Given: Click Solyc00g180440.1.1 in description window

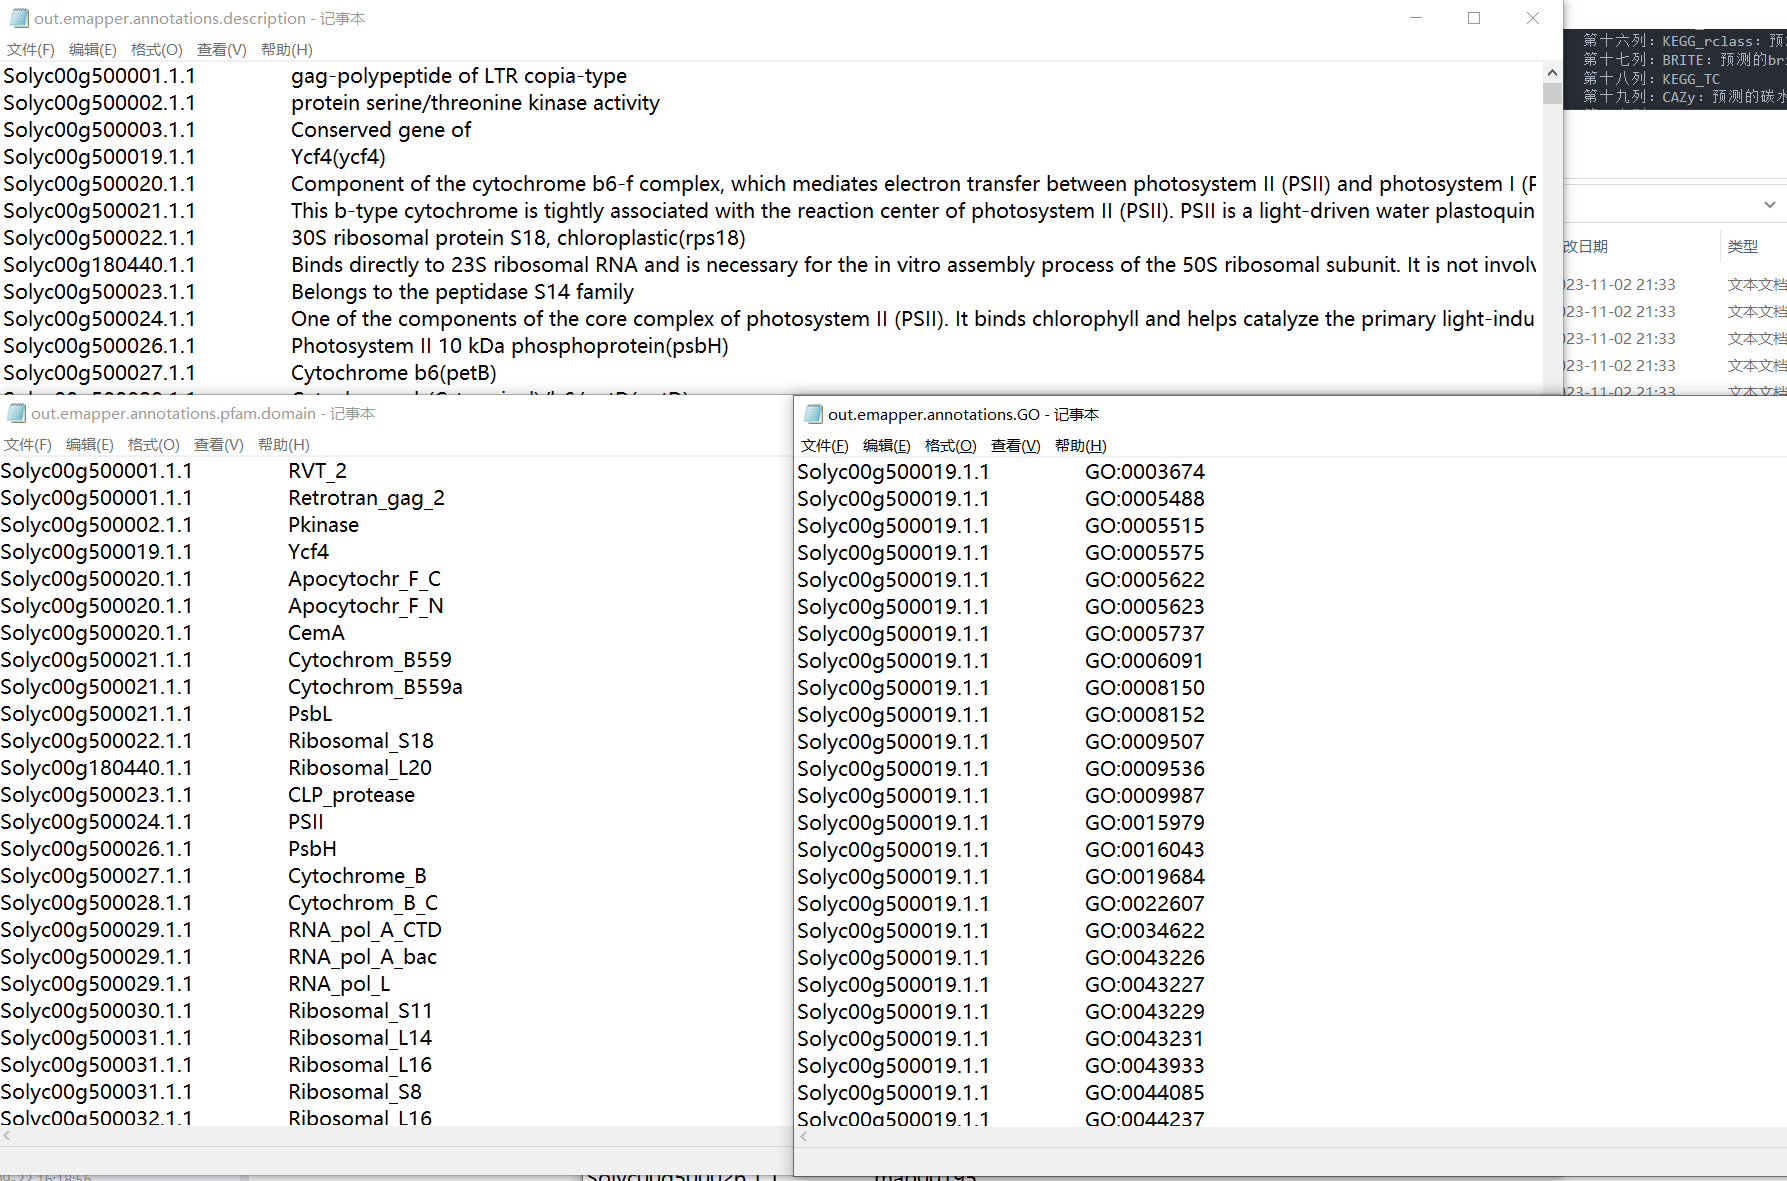Looking at the screenshot, I should point(99,265).
